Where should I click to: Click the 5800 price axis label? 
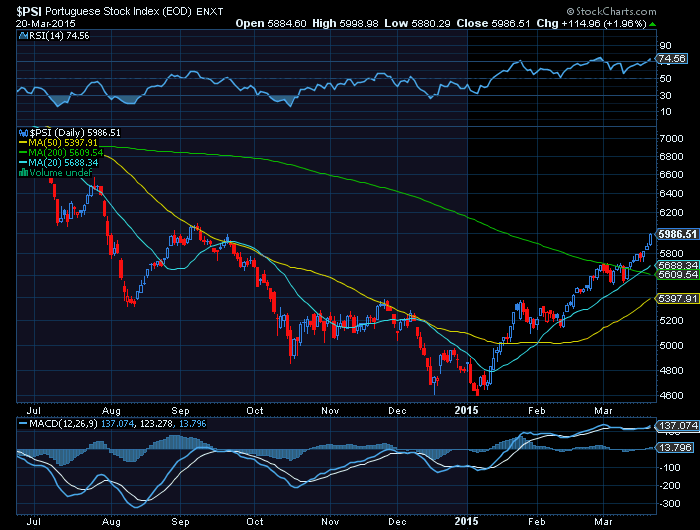click(x=671, y=254)
